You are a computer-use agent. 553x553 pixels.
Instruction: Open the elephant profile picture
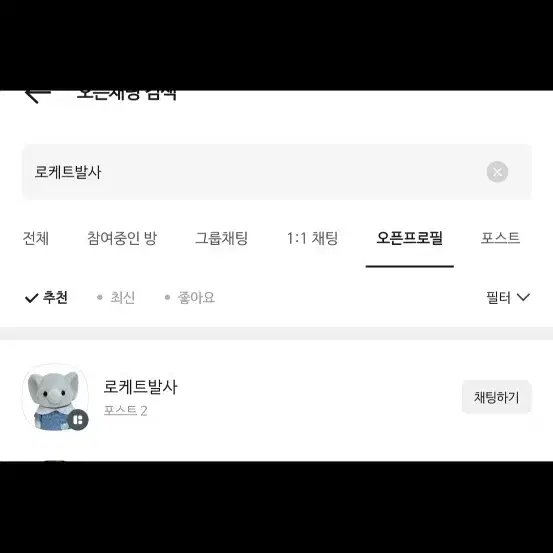55,397
